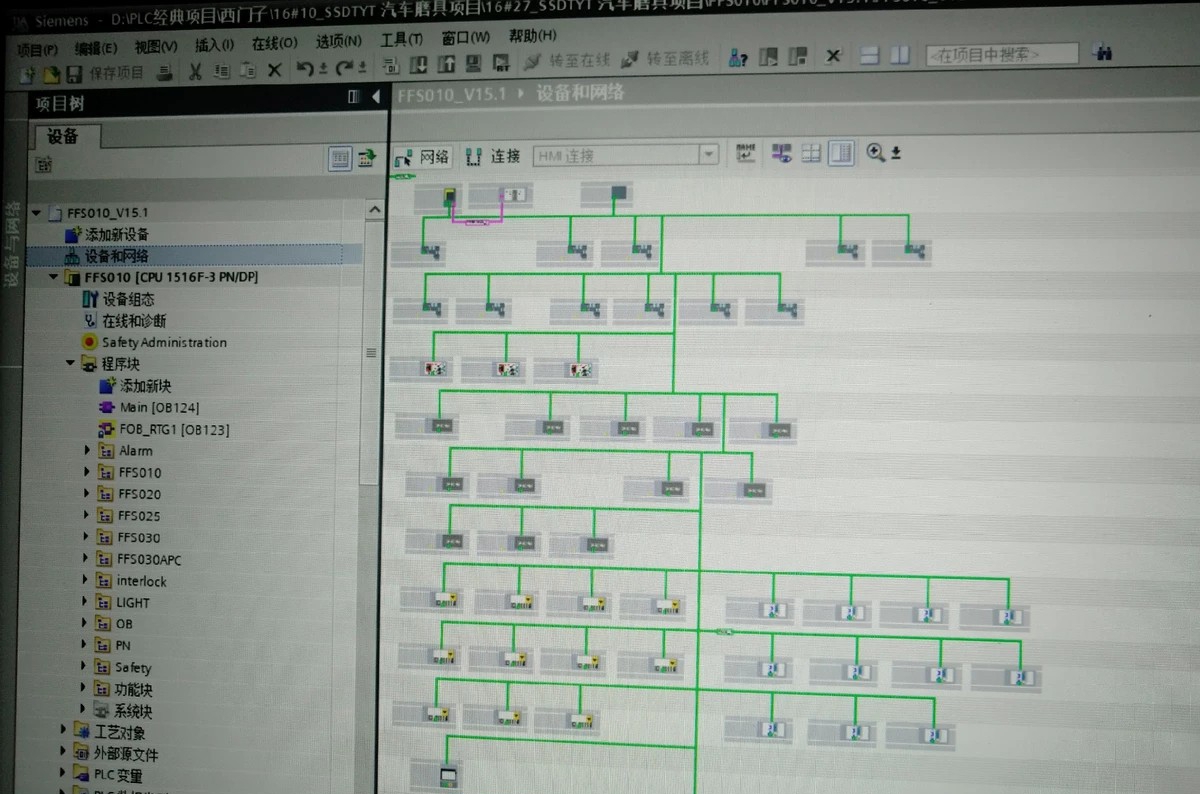Select the 设备 tab in project tree

(x=64, y=136)
